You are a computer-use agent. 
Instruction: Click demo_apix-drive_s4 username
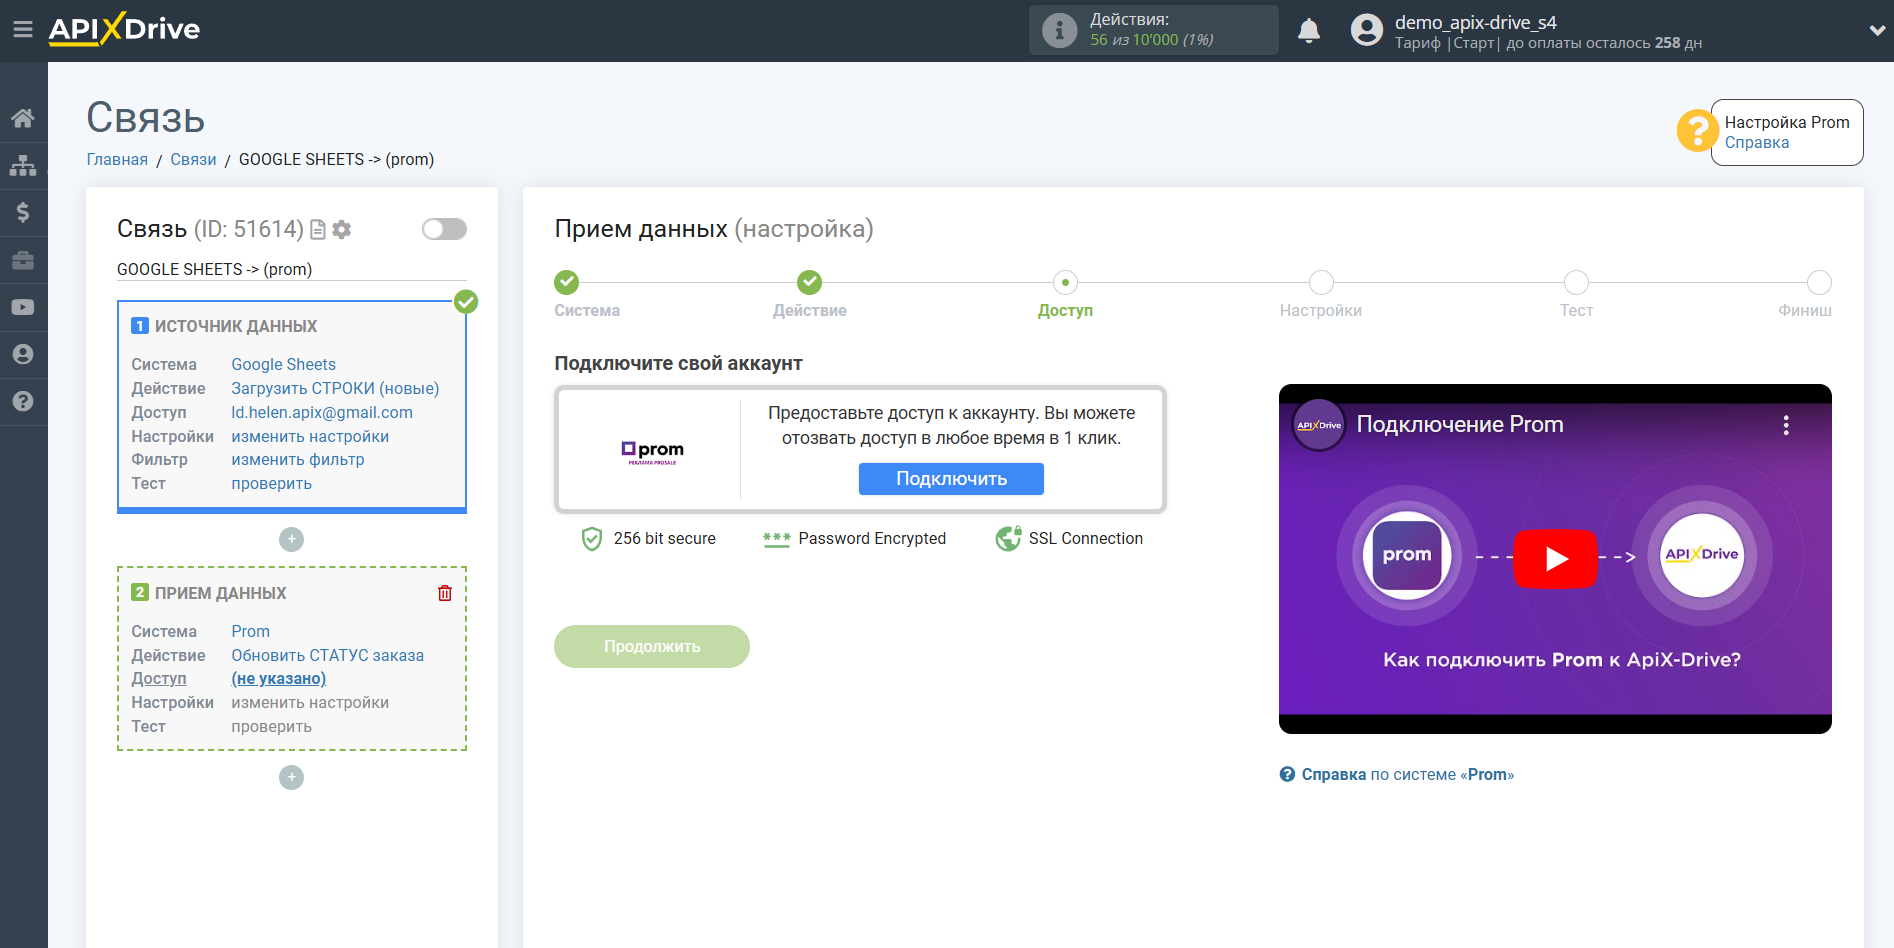tap(1475, 22)
